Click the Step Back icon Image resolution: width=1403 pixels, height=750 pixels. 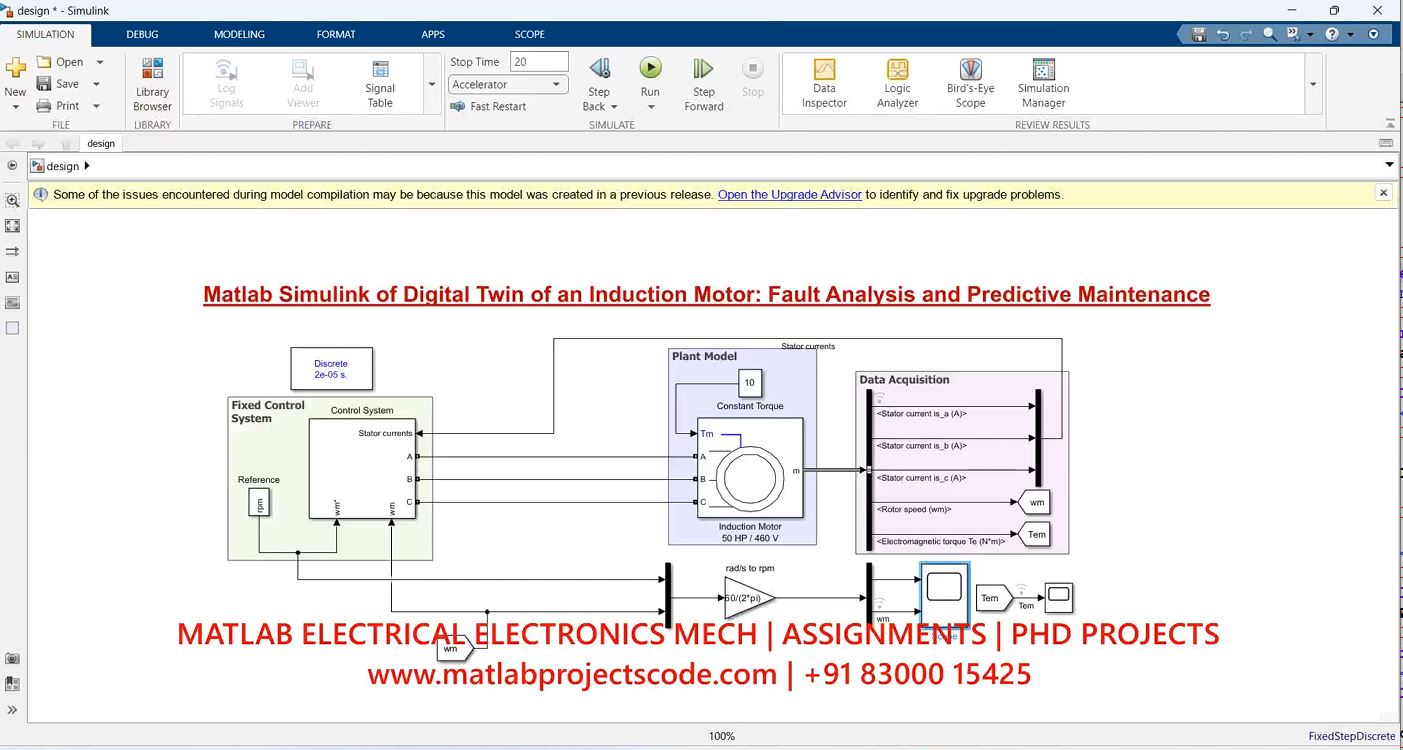(x=599, y=69)
